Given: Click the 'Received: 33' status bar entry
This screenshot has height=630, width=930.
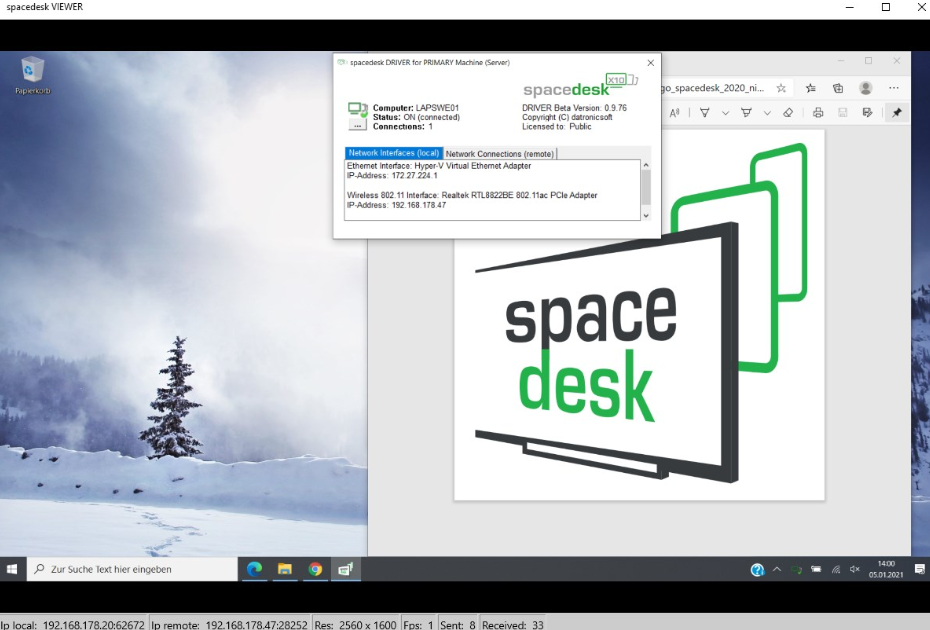Looking at the screenshot, I should [513, 624].
